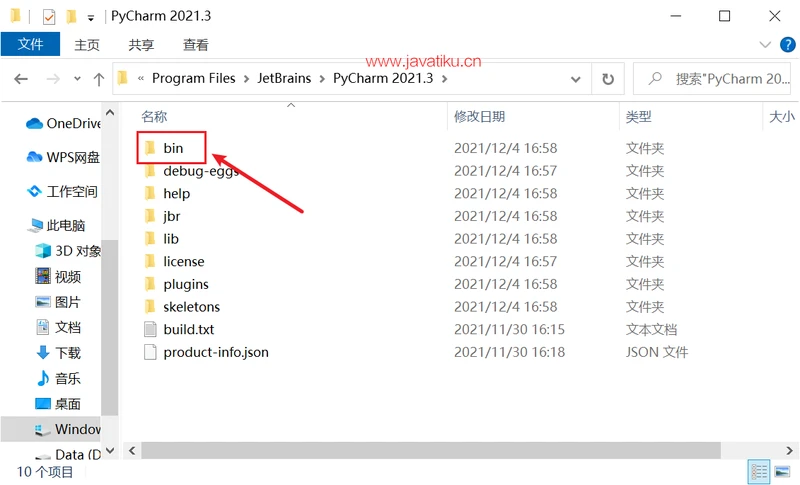The height and width of the screenshot is (485, 800).
Task: Click the Up one level arrow
Action: 98,79
